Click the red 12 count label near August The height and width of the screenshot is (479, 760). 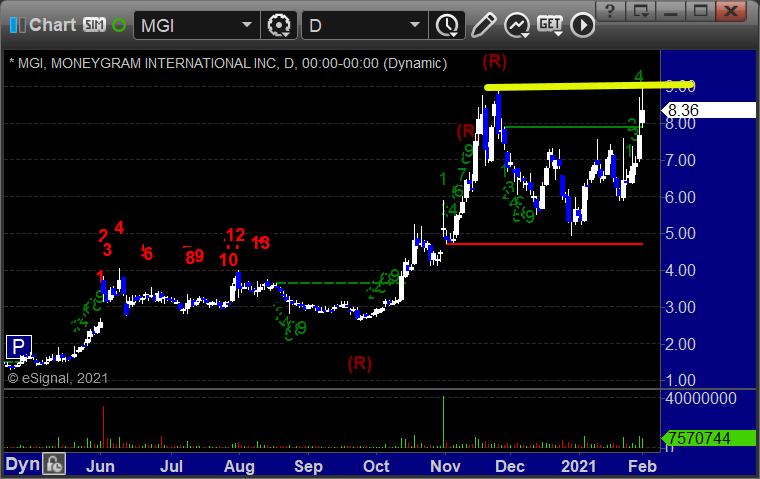236,235
